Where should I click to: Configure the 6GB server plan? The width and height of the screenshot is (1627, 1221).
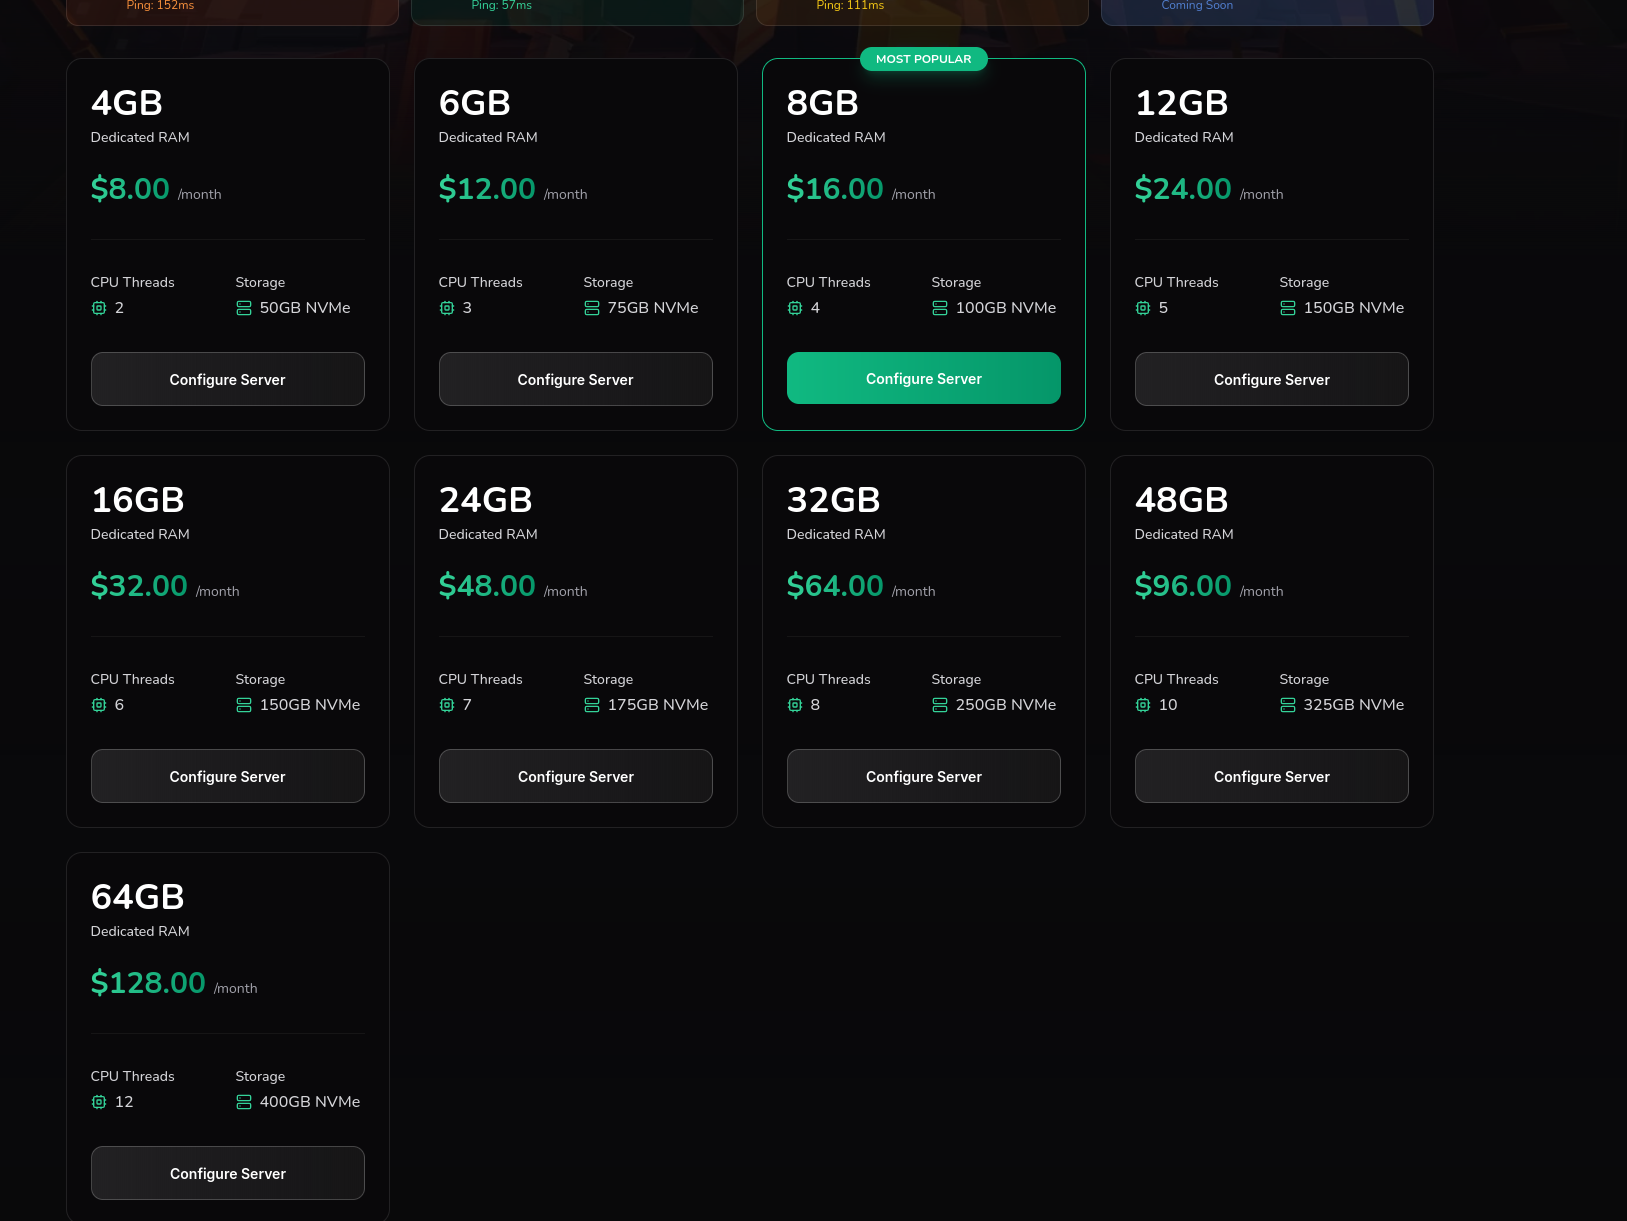(x=576, y=379)
